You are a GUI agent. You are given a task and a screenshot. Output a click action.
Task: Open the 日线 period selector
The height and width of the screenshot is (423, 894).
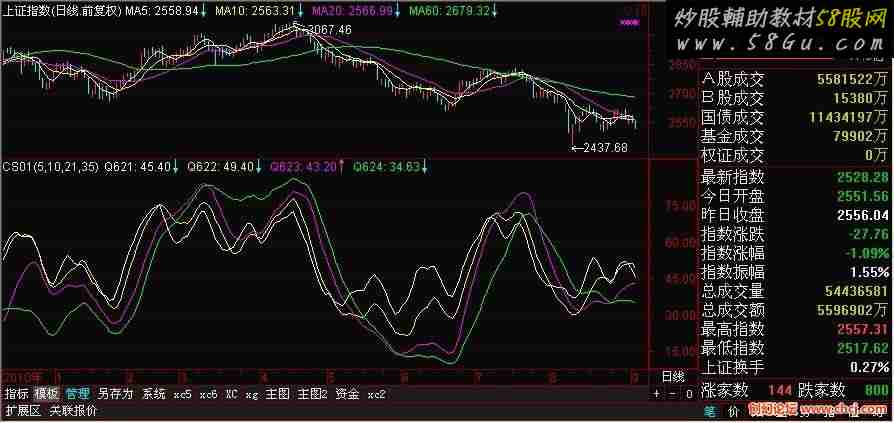click(674, 376)
